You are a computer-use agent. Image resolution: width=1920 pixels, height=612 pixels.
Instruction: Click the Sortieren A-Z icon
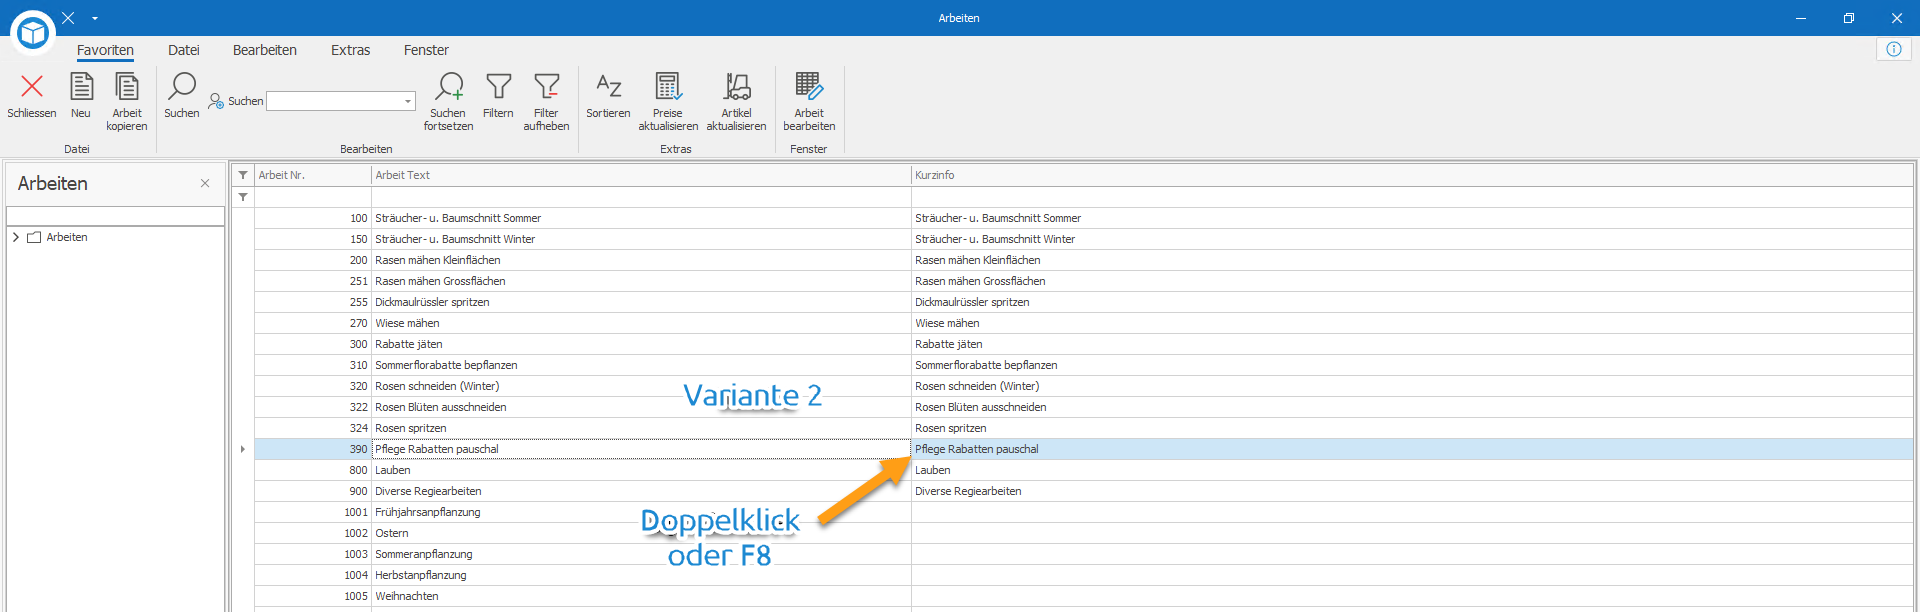click(608, 87)
